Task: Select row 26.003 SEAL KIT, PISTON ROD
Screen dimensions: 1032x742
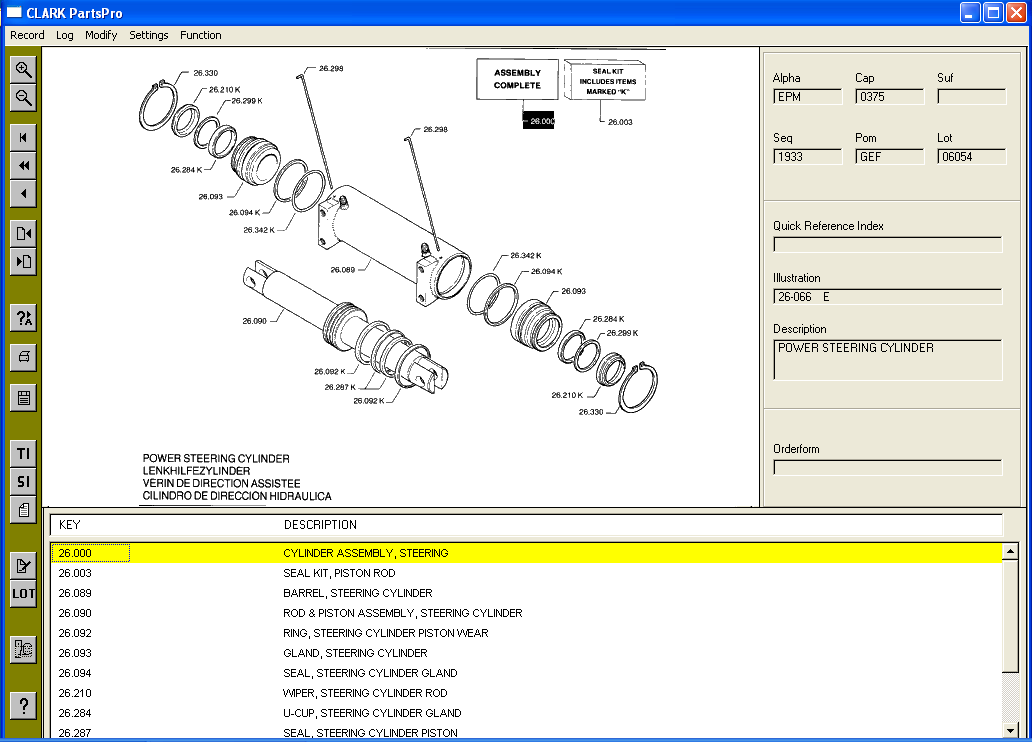Action: (527, 573)
